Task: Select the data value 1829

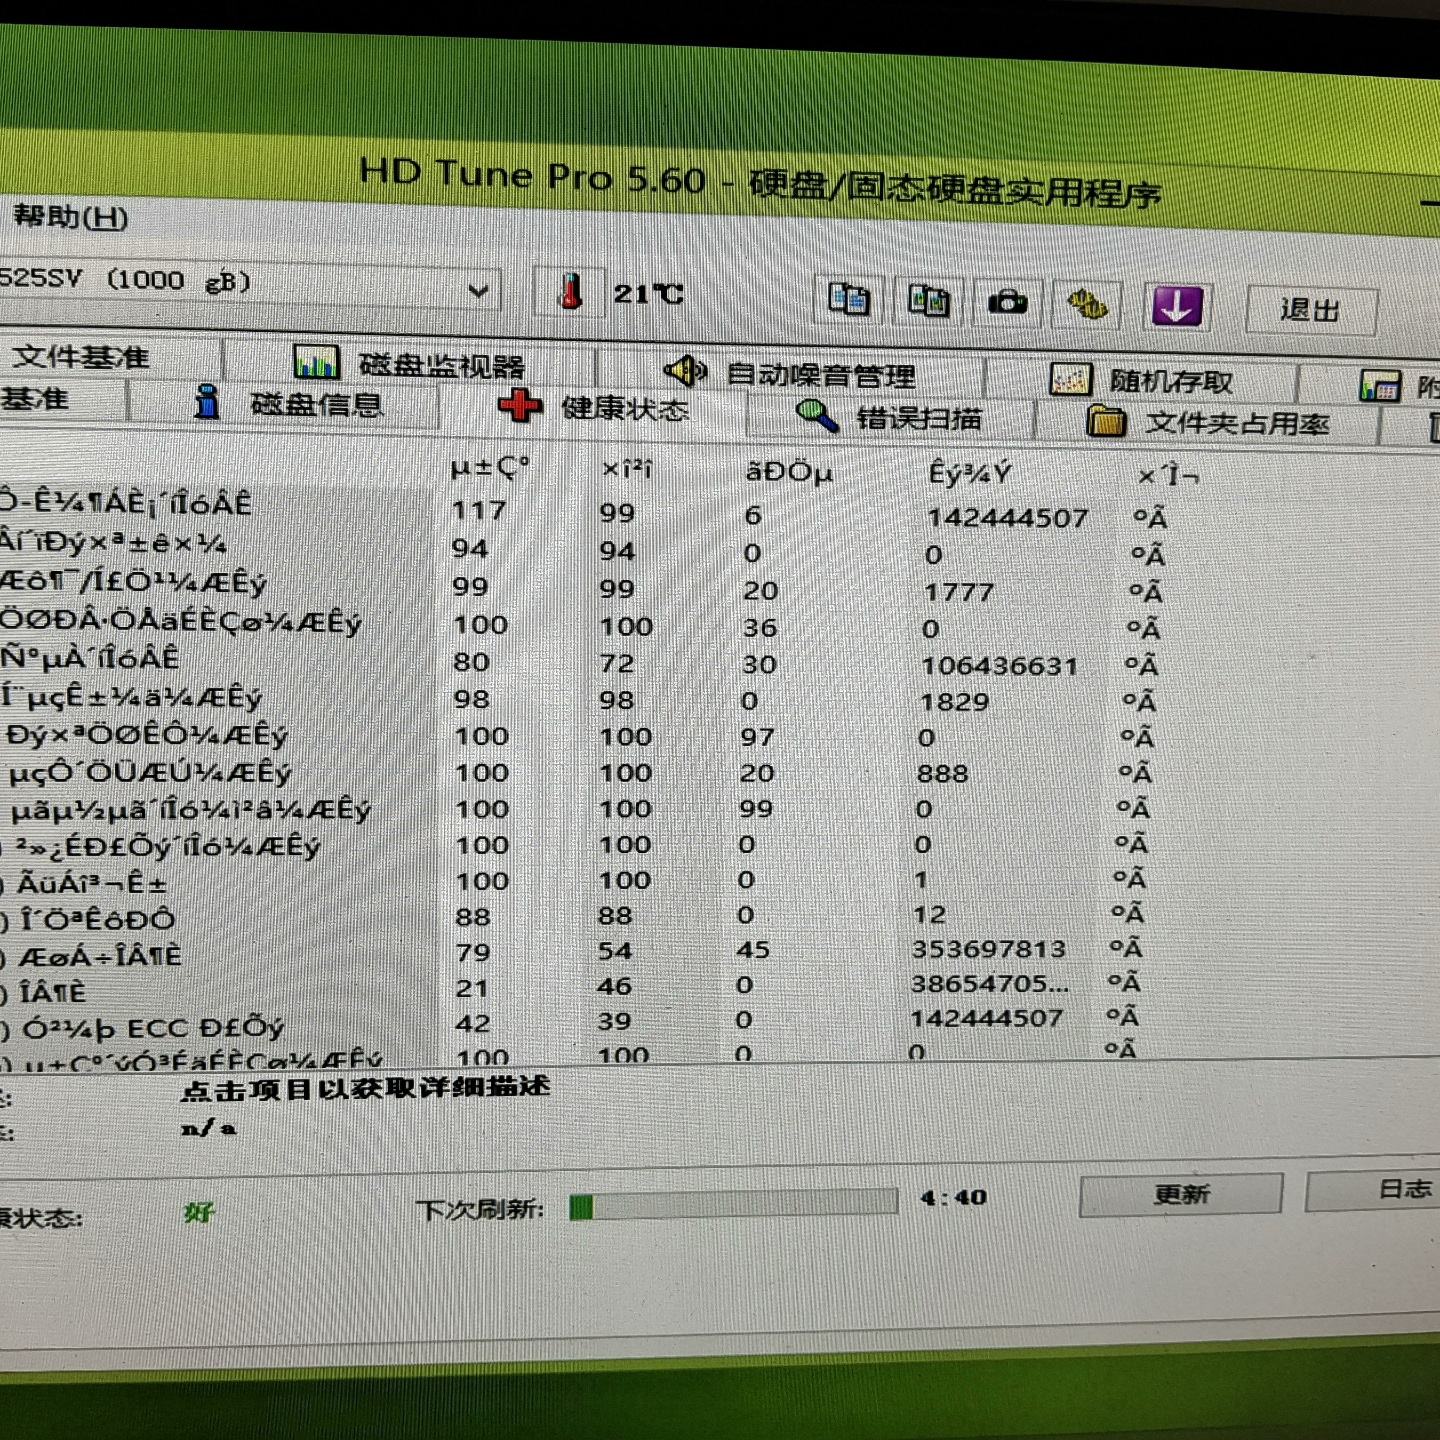Action: 954,702
